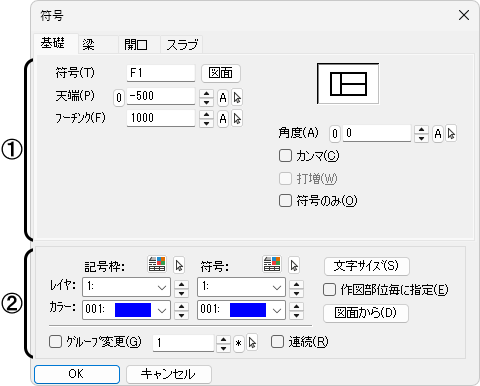Toggle the グループ変更(G) checkbox
Image resolution: width=480 pixels, height=386 pixels.
pos(55,342)
